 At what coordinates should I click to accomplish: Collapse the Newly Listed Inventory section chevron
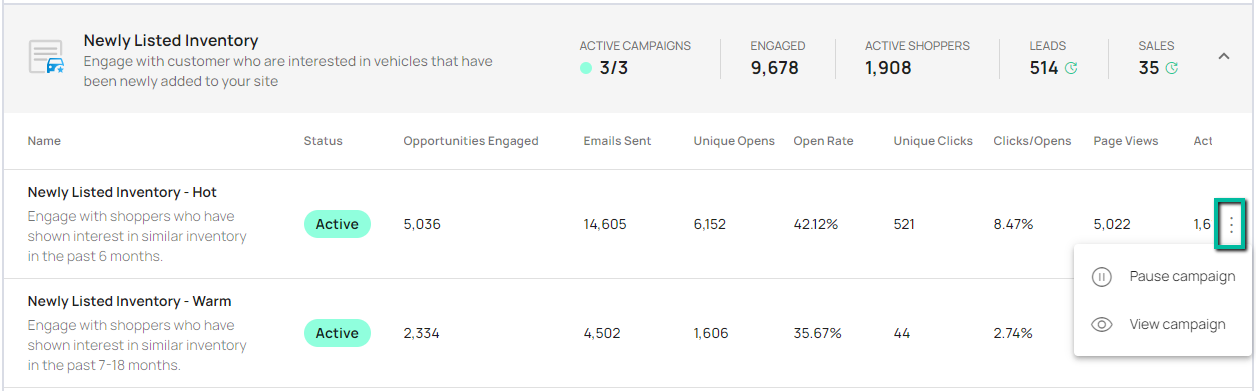tap(1223, 57)
